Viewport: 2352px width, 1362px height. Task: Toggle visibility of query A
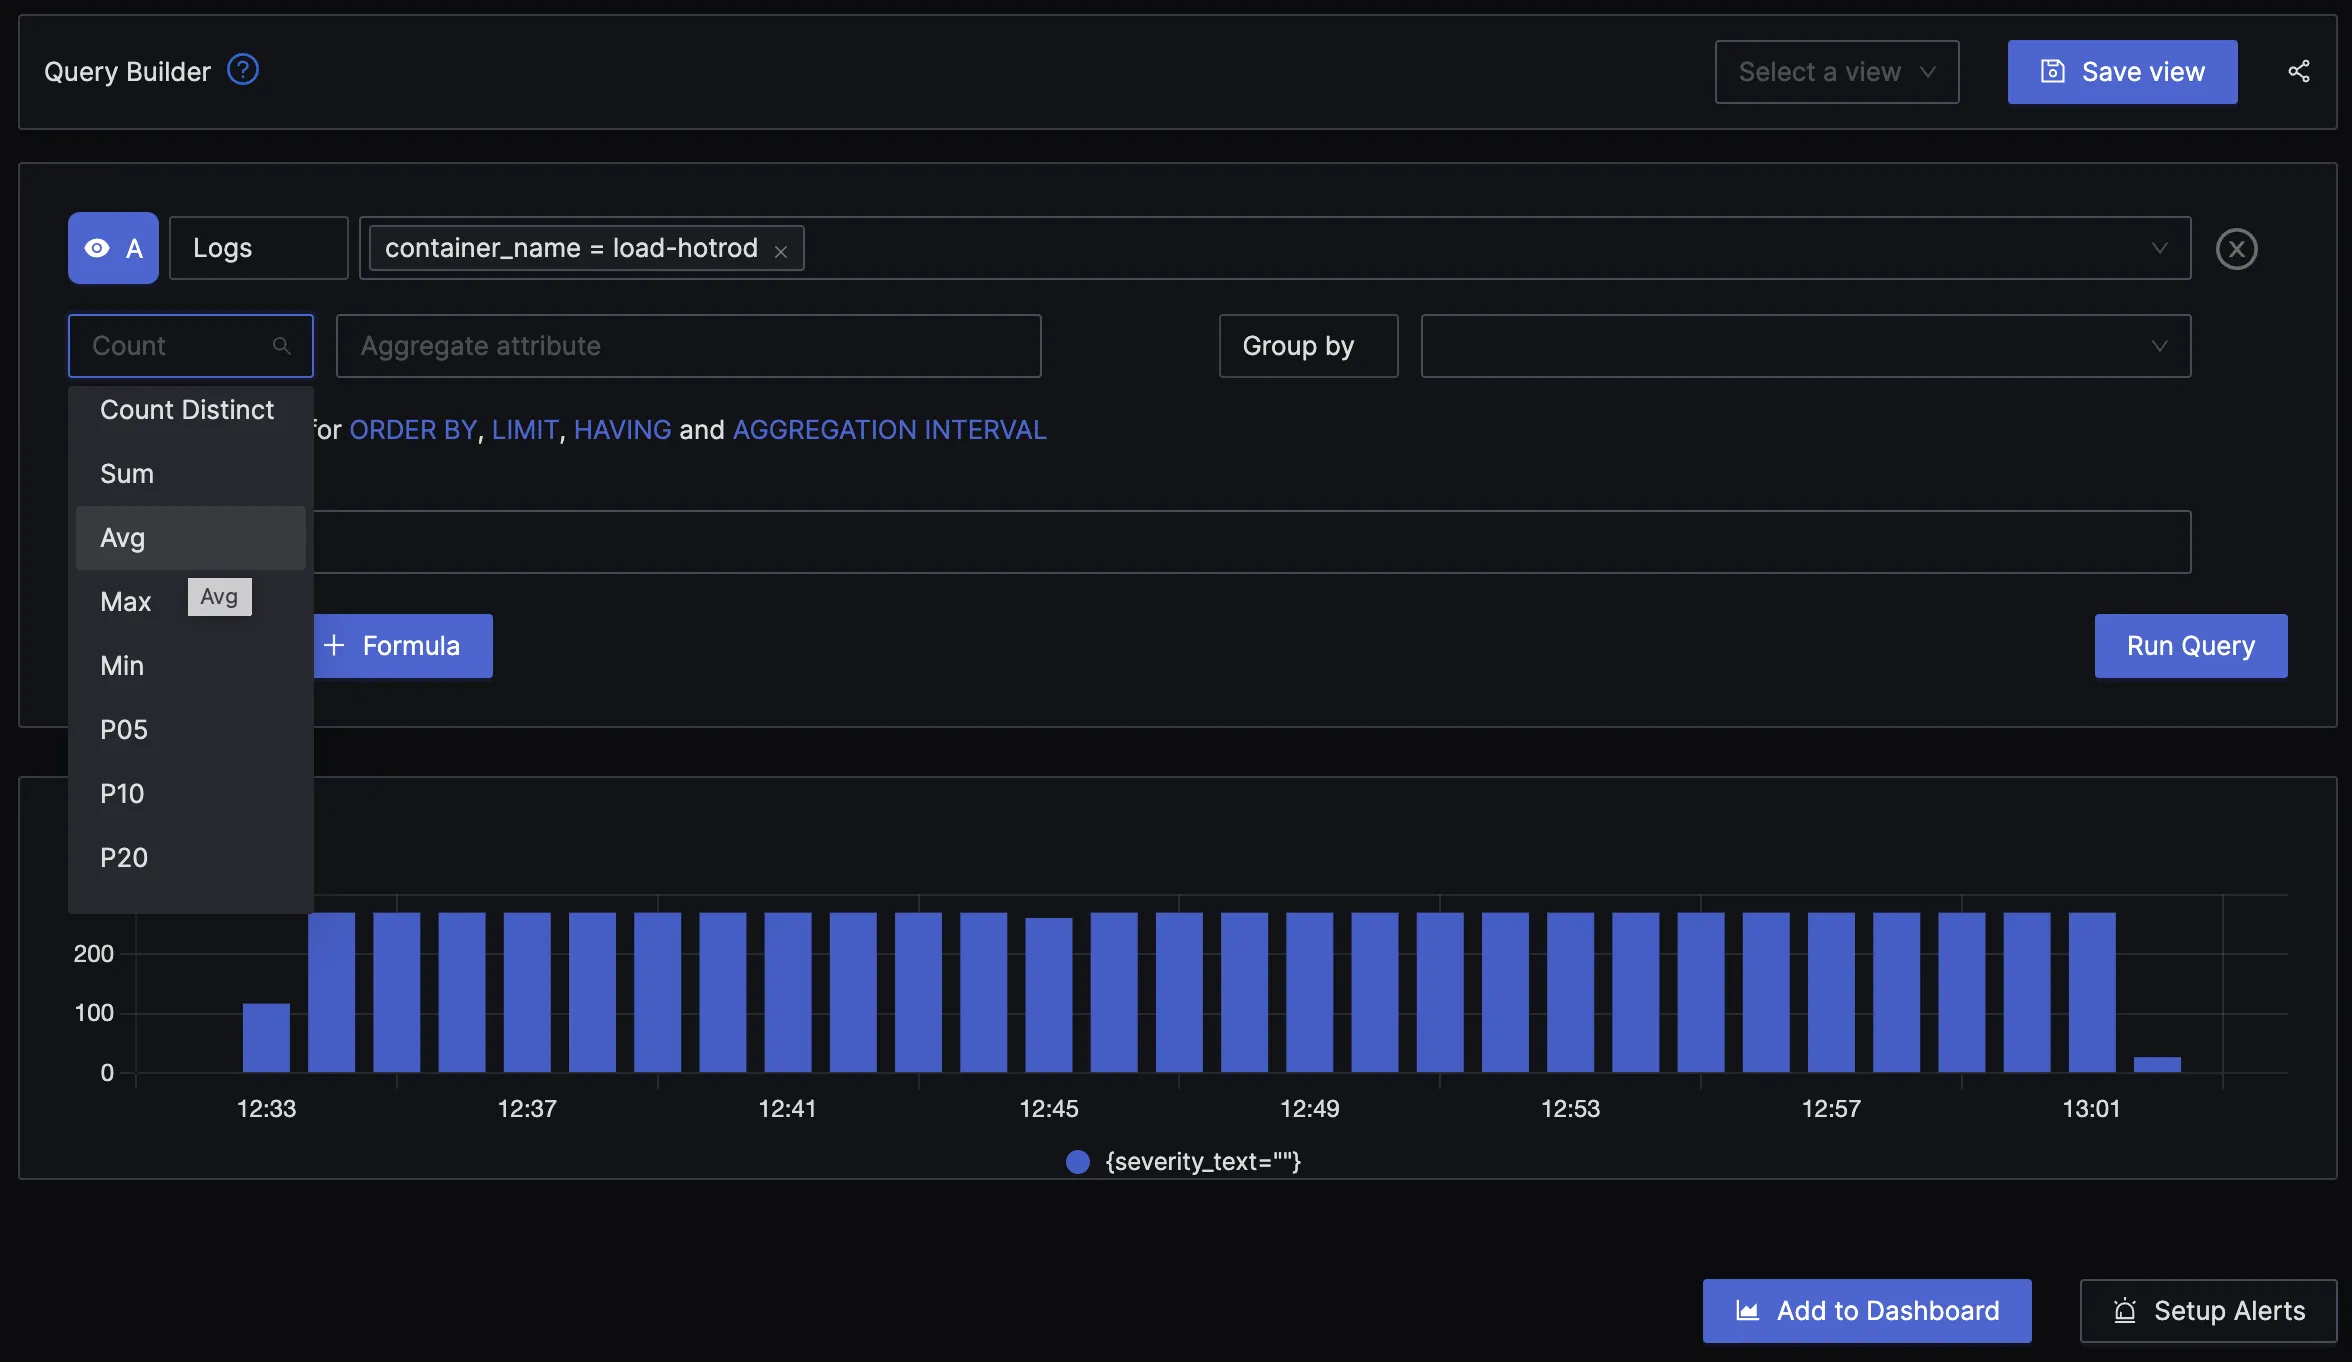97,248
